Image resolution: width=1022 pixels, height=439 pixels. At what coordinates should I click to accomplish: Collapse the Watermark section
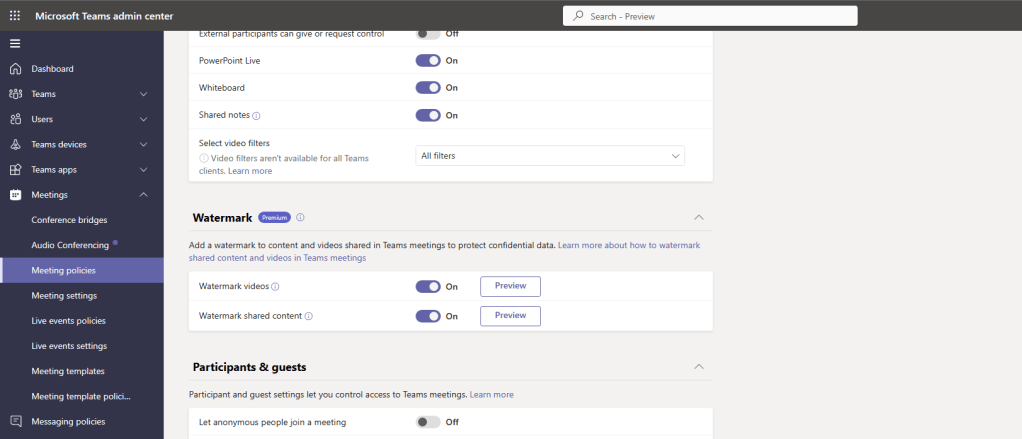pyautogui.click(x=698, y=217)
